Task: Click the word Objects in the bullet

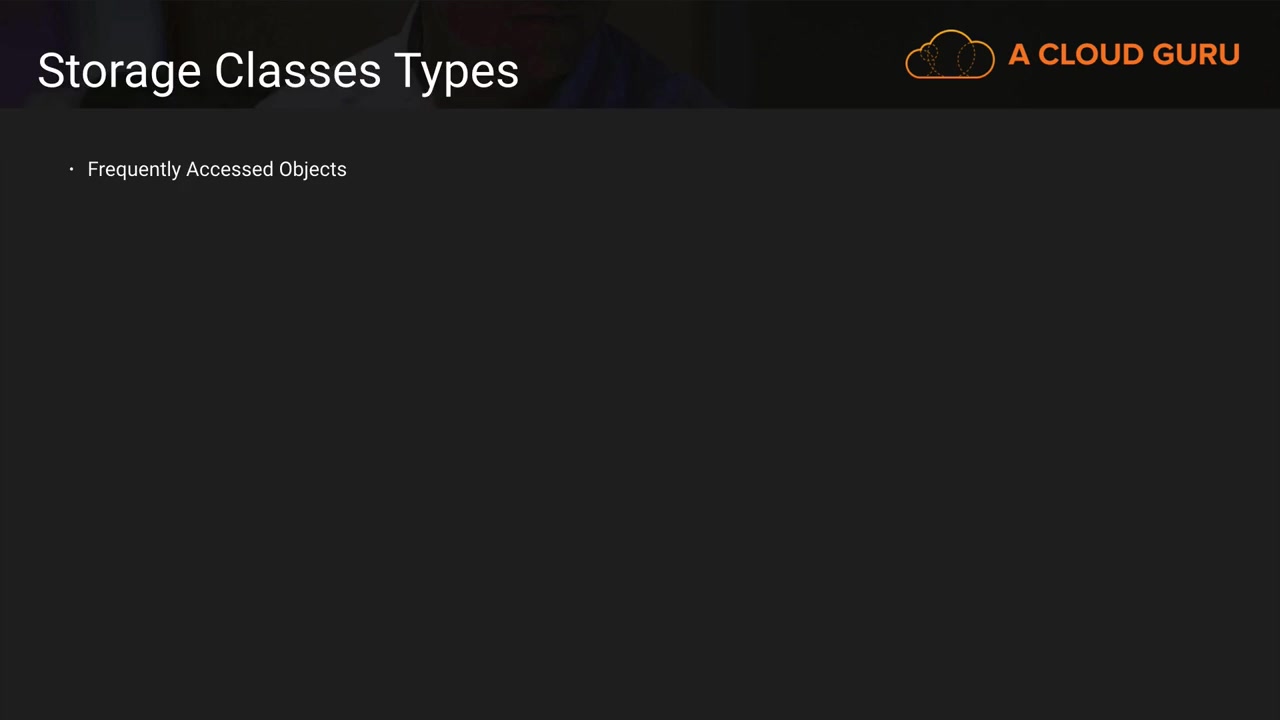Action: coord(313,170)
